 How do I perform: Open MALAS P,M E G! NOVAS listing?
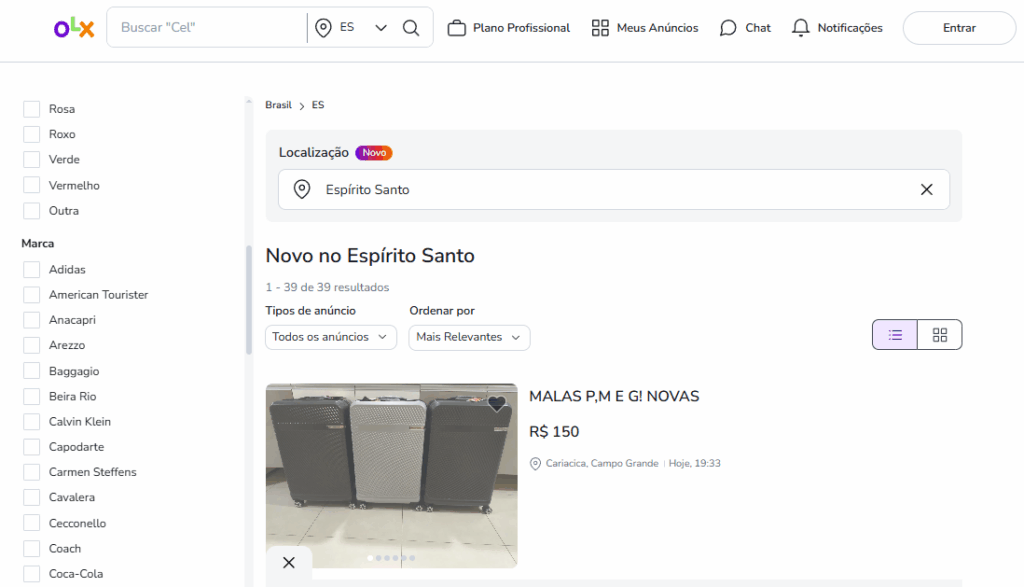[x=613, y=397]
